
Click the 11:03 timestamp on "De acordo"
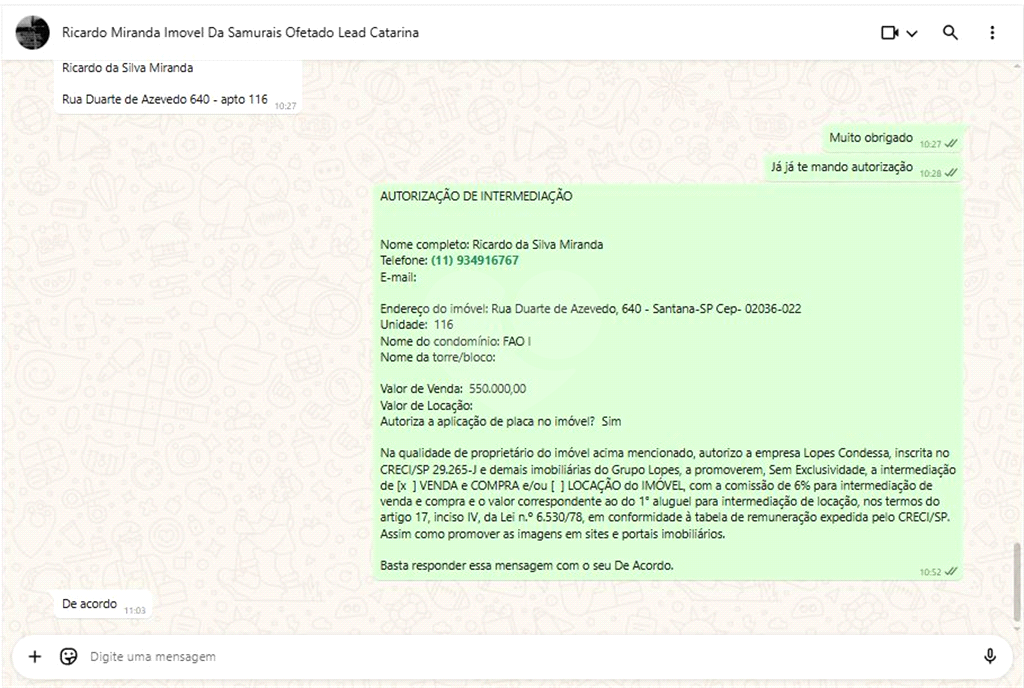click(135, 610)
